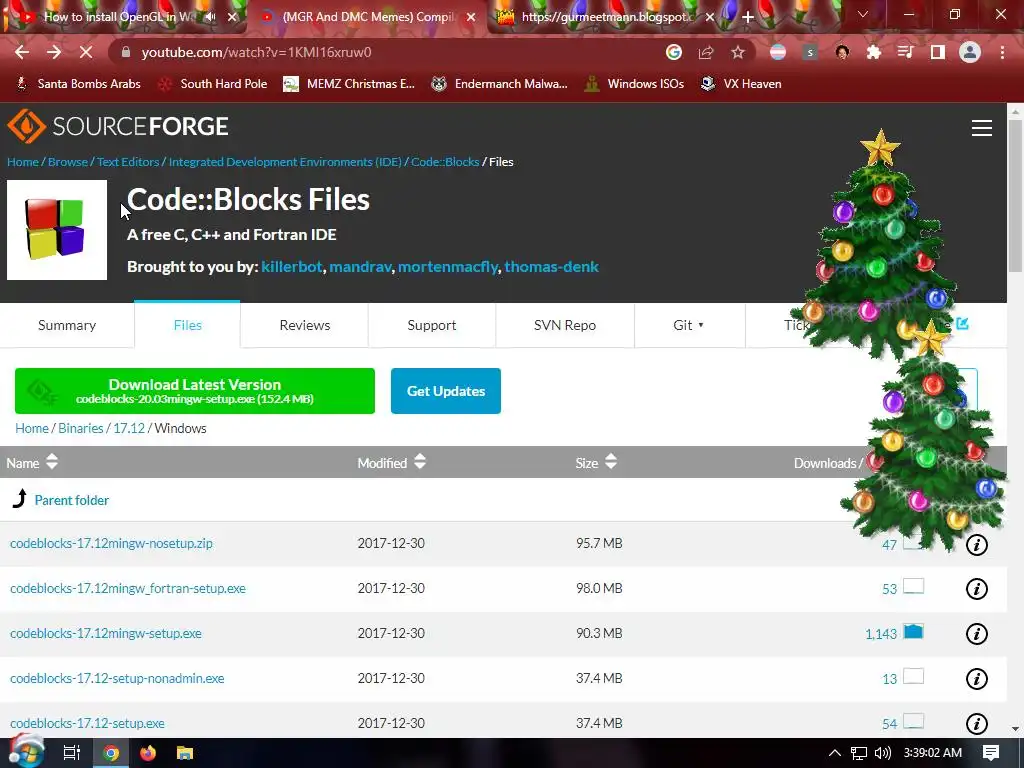This screenshot has width=1024, height=768.
Task: Open the killerbot author profile
Action: coord(291,266)
